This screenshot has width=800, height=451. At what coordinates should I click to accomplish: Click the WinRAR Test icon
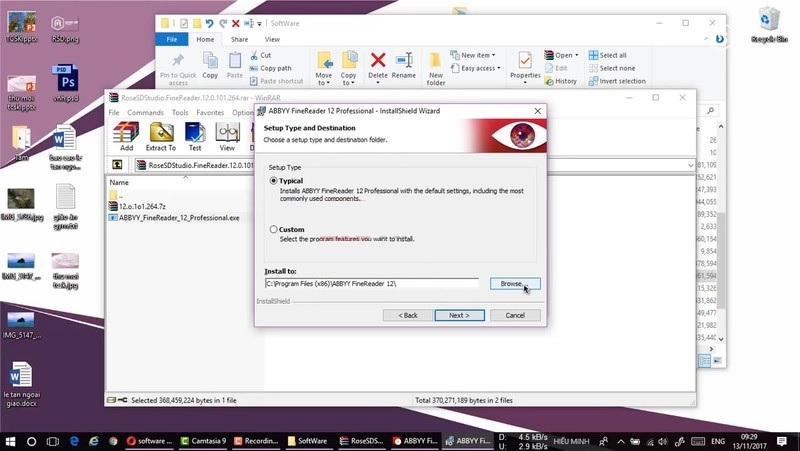[x=194, y=134]
